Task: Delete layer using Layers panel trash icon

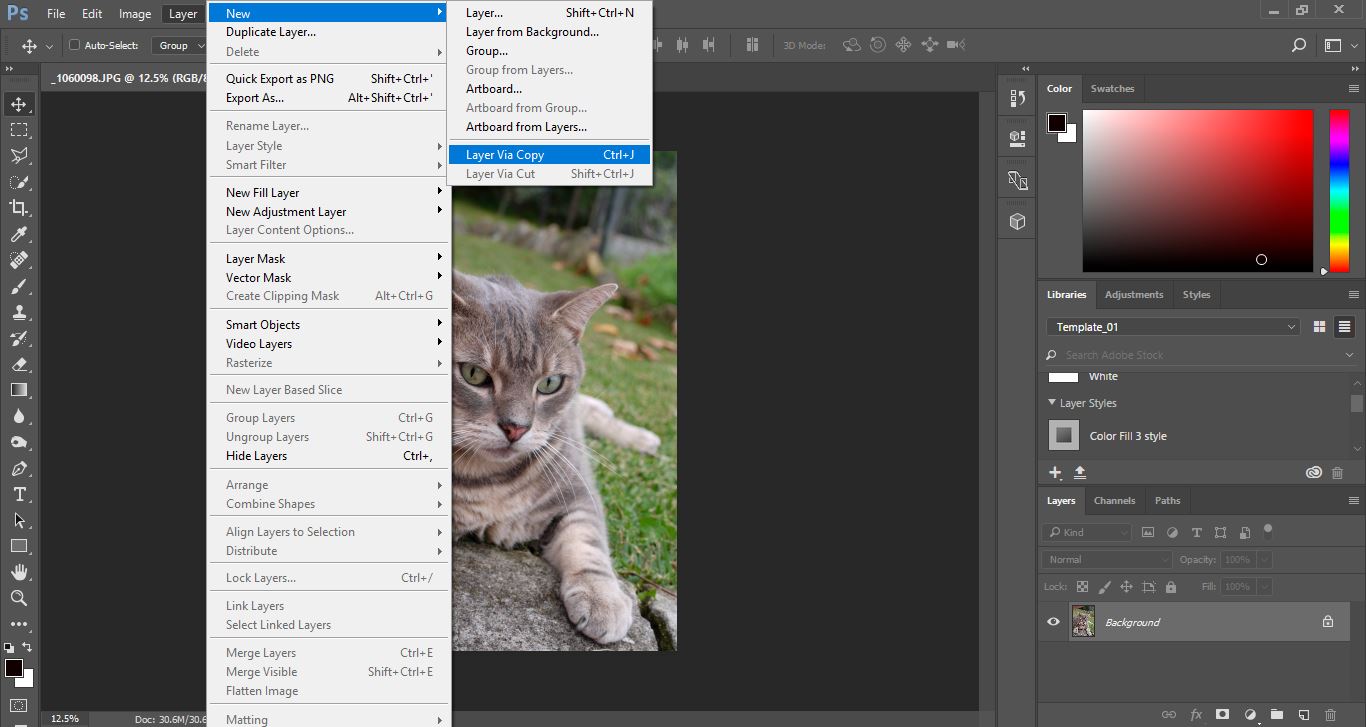Action: tap(1330, 714)
